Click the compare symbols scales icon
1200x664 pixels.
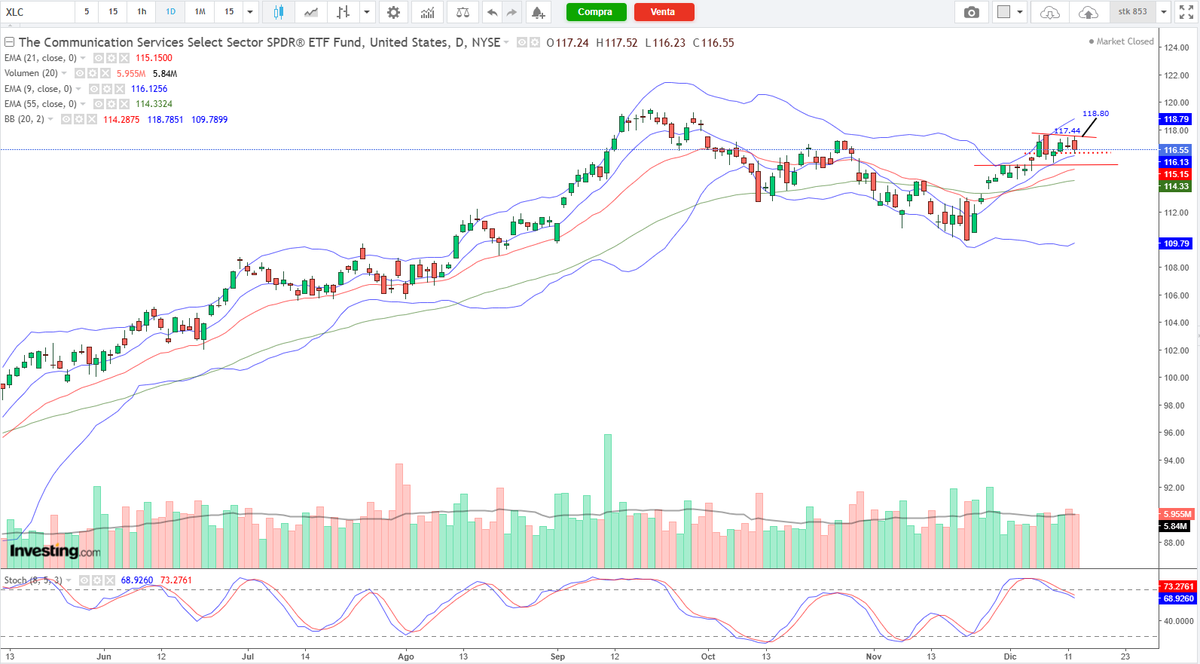coord(461,12)
